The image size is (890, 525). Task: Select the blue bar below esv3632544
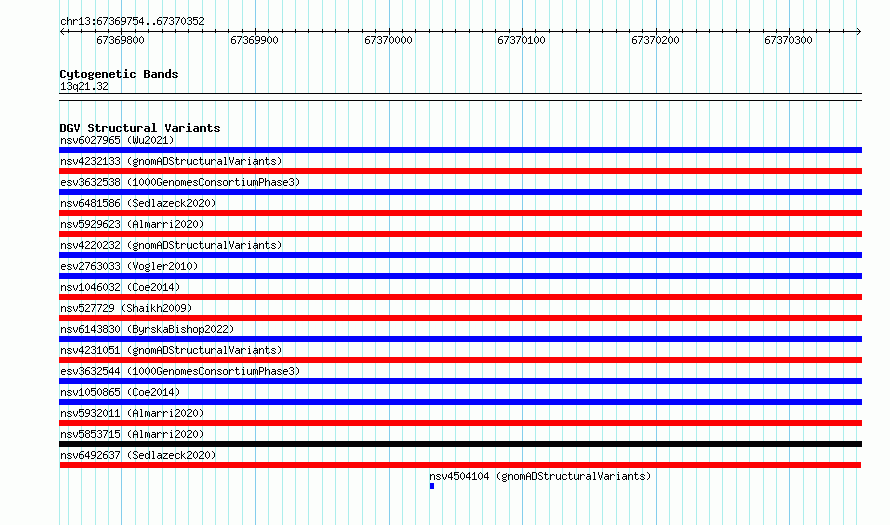coord(460,381)
